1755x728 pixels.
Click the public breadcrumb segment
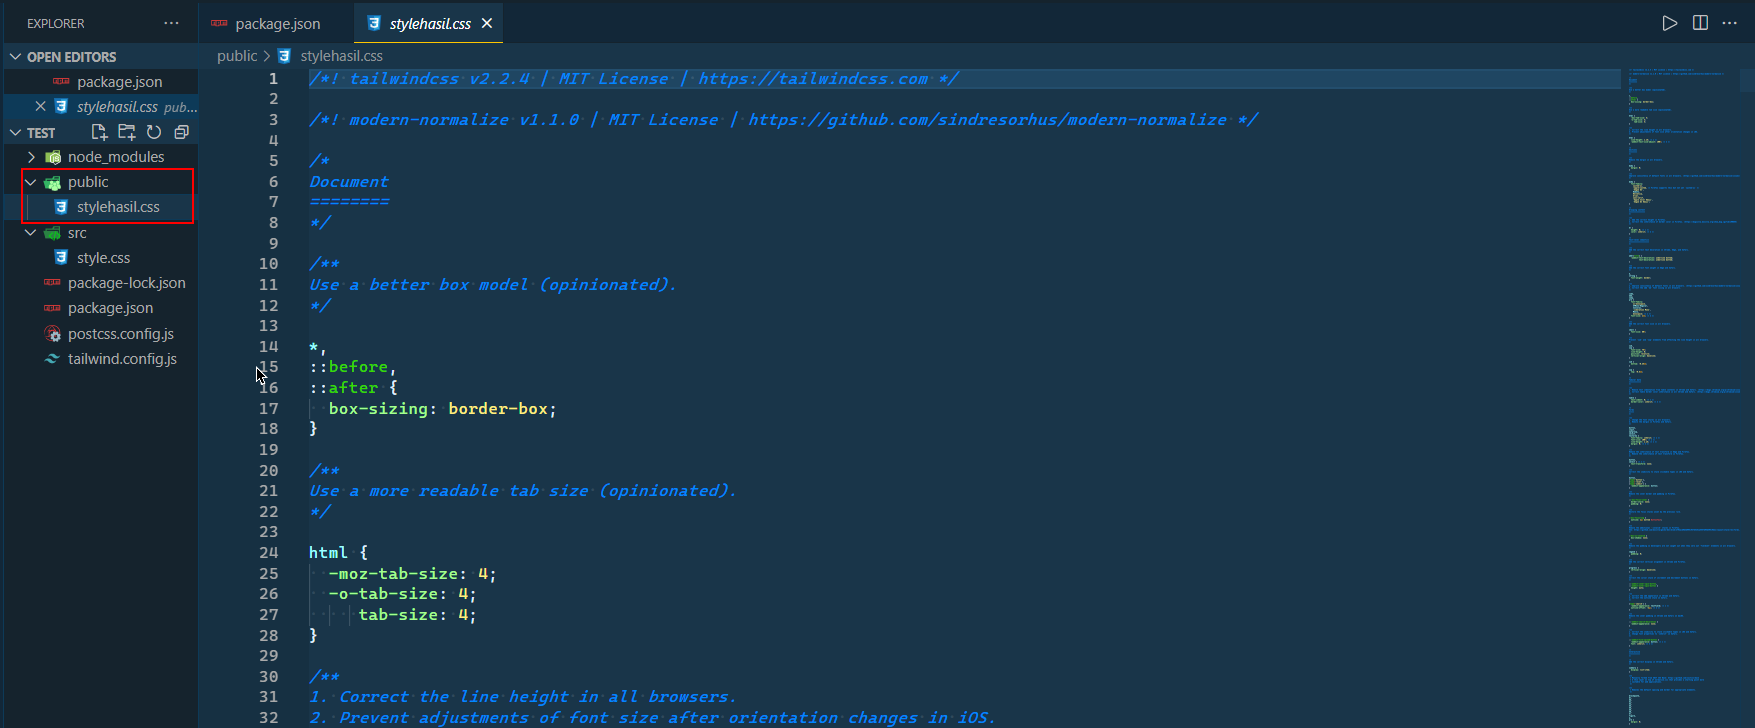(x=237, y=56)
